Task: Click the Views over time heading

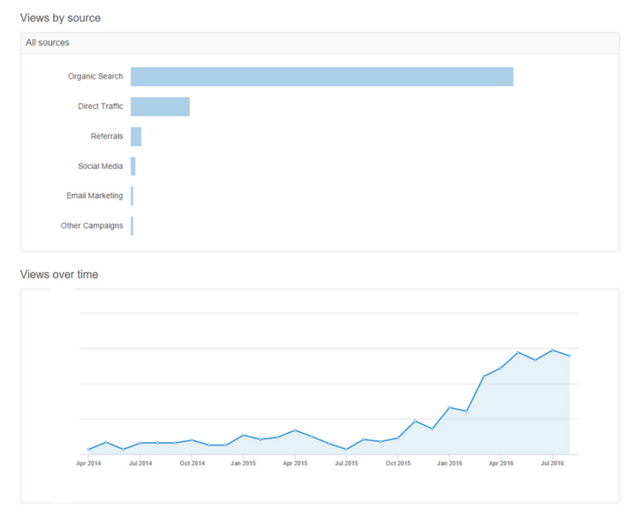Action: (59, 274)
